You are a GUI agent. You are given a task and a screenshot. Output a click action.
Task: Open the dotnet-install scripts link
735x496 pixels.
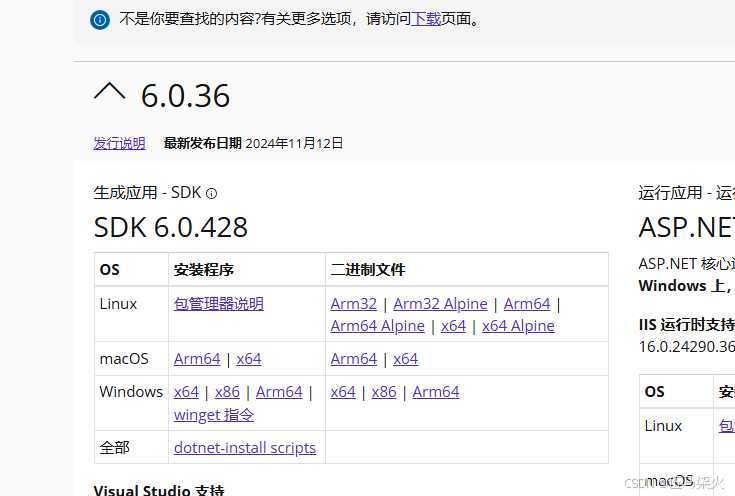click(x=245, y=448)
